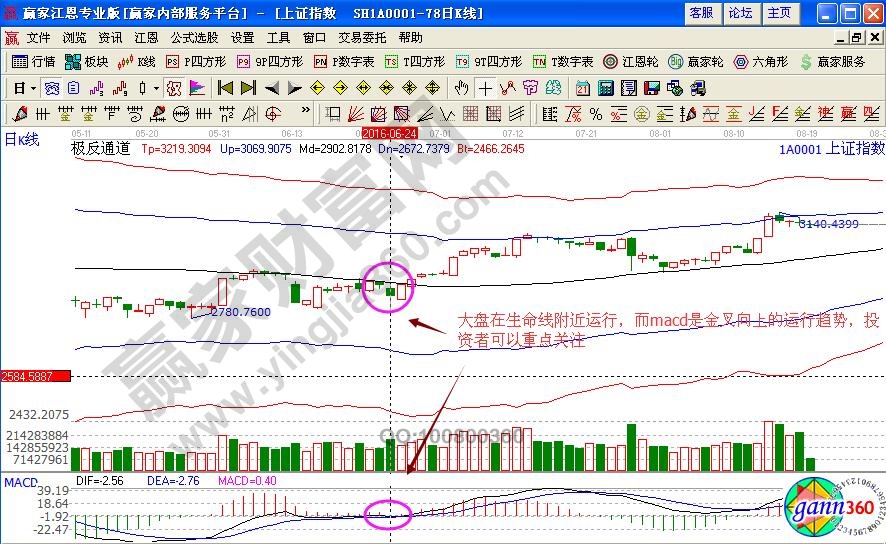Select the percent % drawing tool
This screenshot has width=886, height=544.
(x=596, y=115)
